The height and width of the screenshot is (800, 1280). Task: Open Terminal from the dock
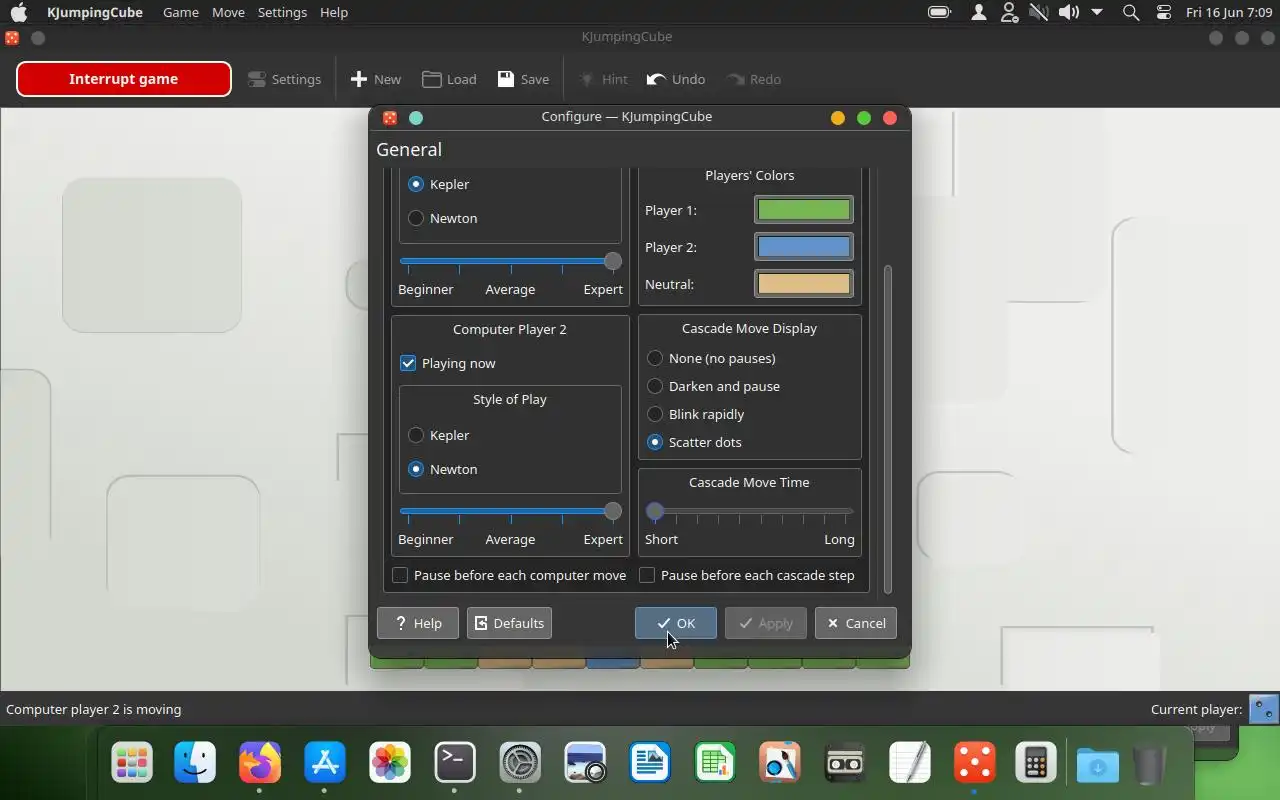pyautogui.click(x=455, y=764)
